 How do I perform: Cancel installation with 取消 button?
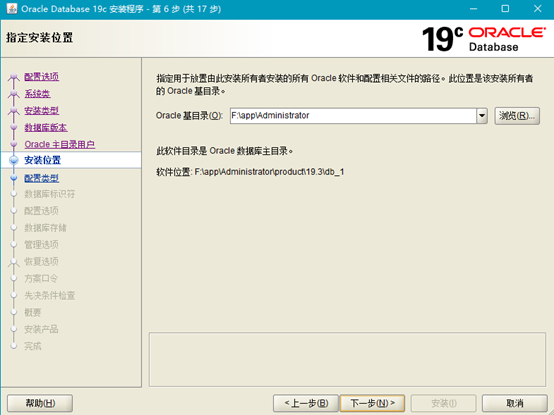515,403
